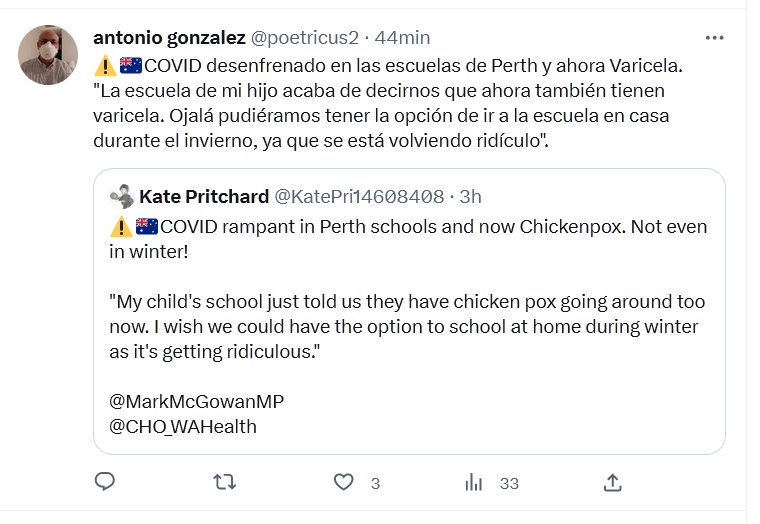Like the tweet with heart icon

tap(344, 482)
